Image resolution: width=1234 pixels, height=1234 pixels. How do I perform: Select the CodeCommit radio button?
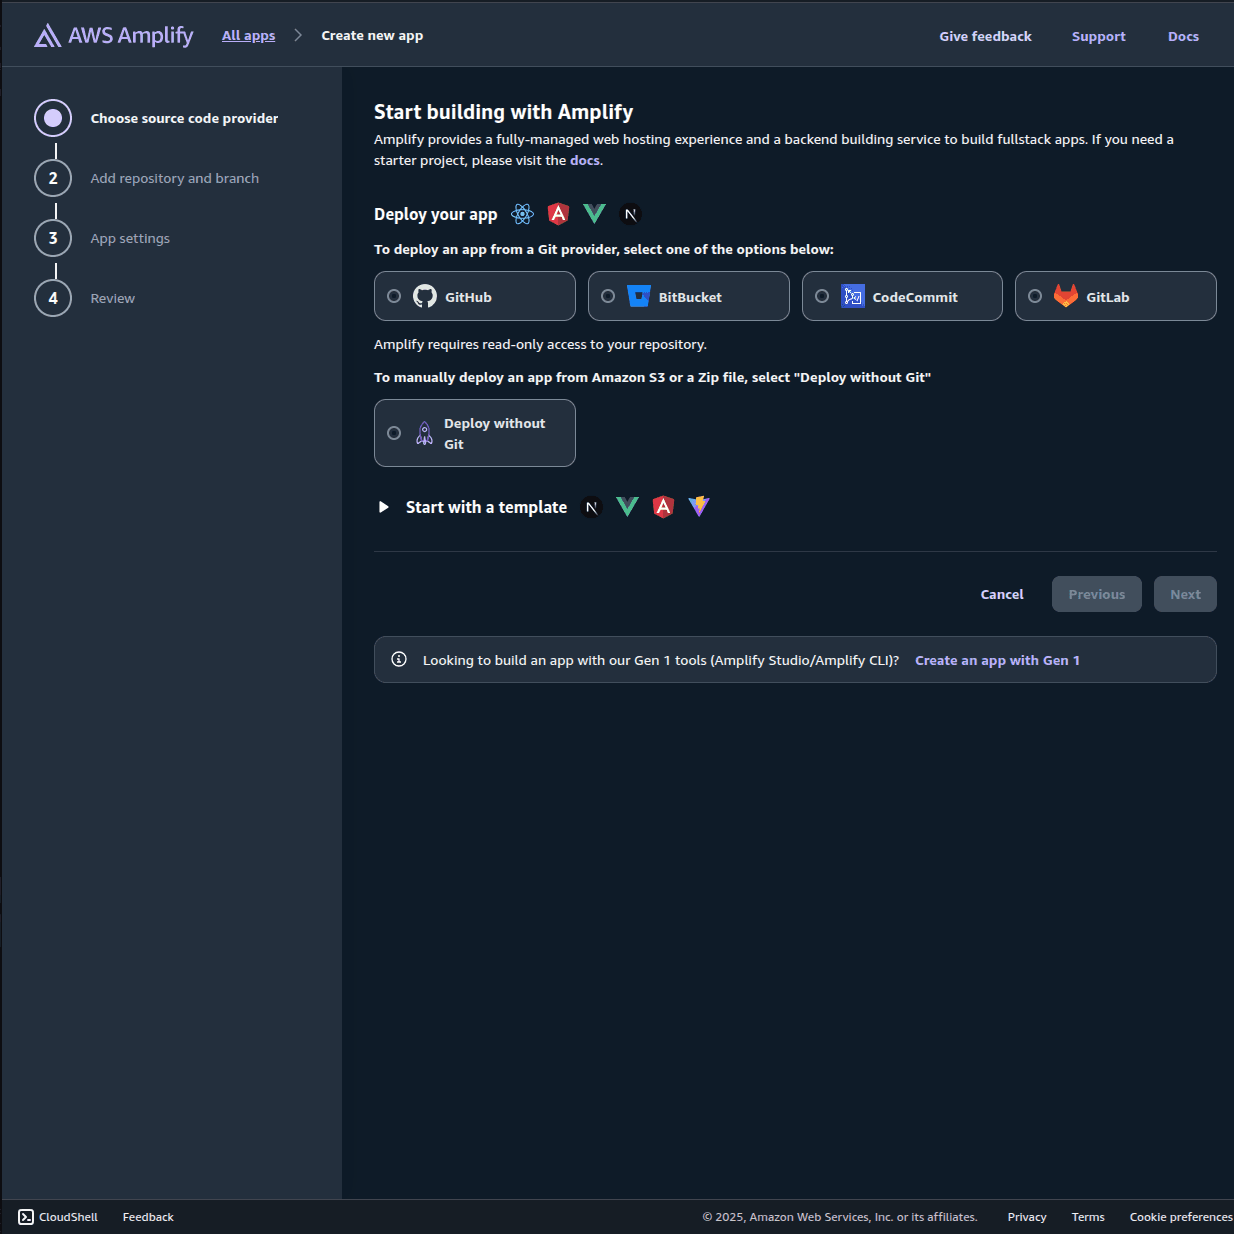[822, 296]
